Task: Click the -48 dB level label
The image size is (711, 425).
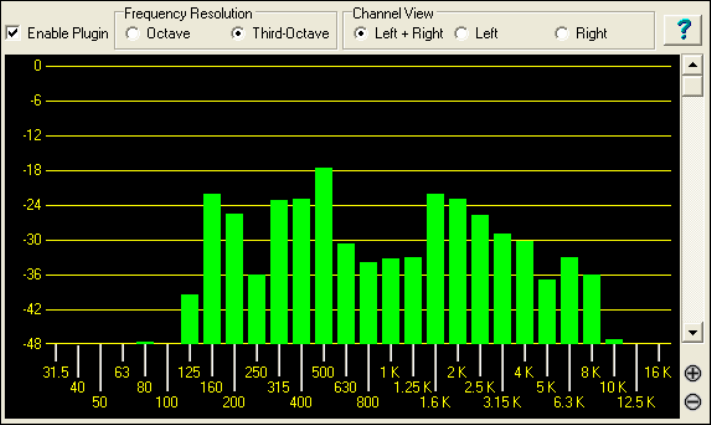Action: [x=32, y=344]
